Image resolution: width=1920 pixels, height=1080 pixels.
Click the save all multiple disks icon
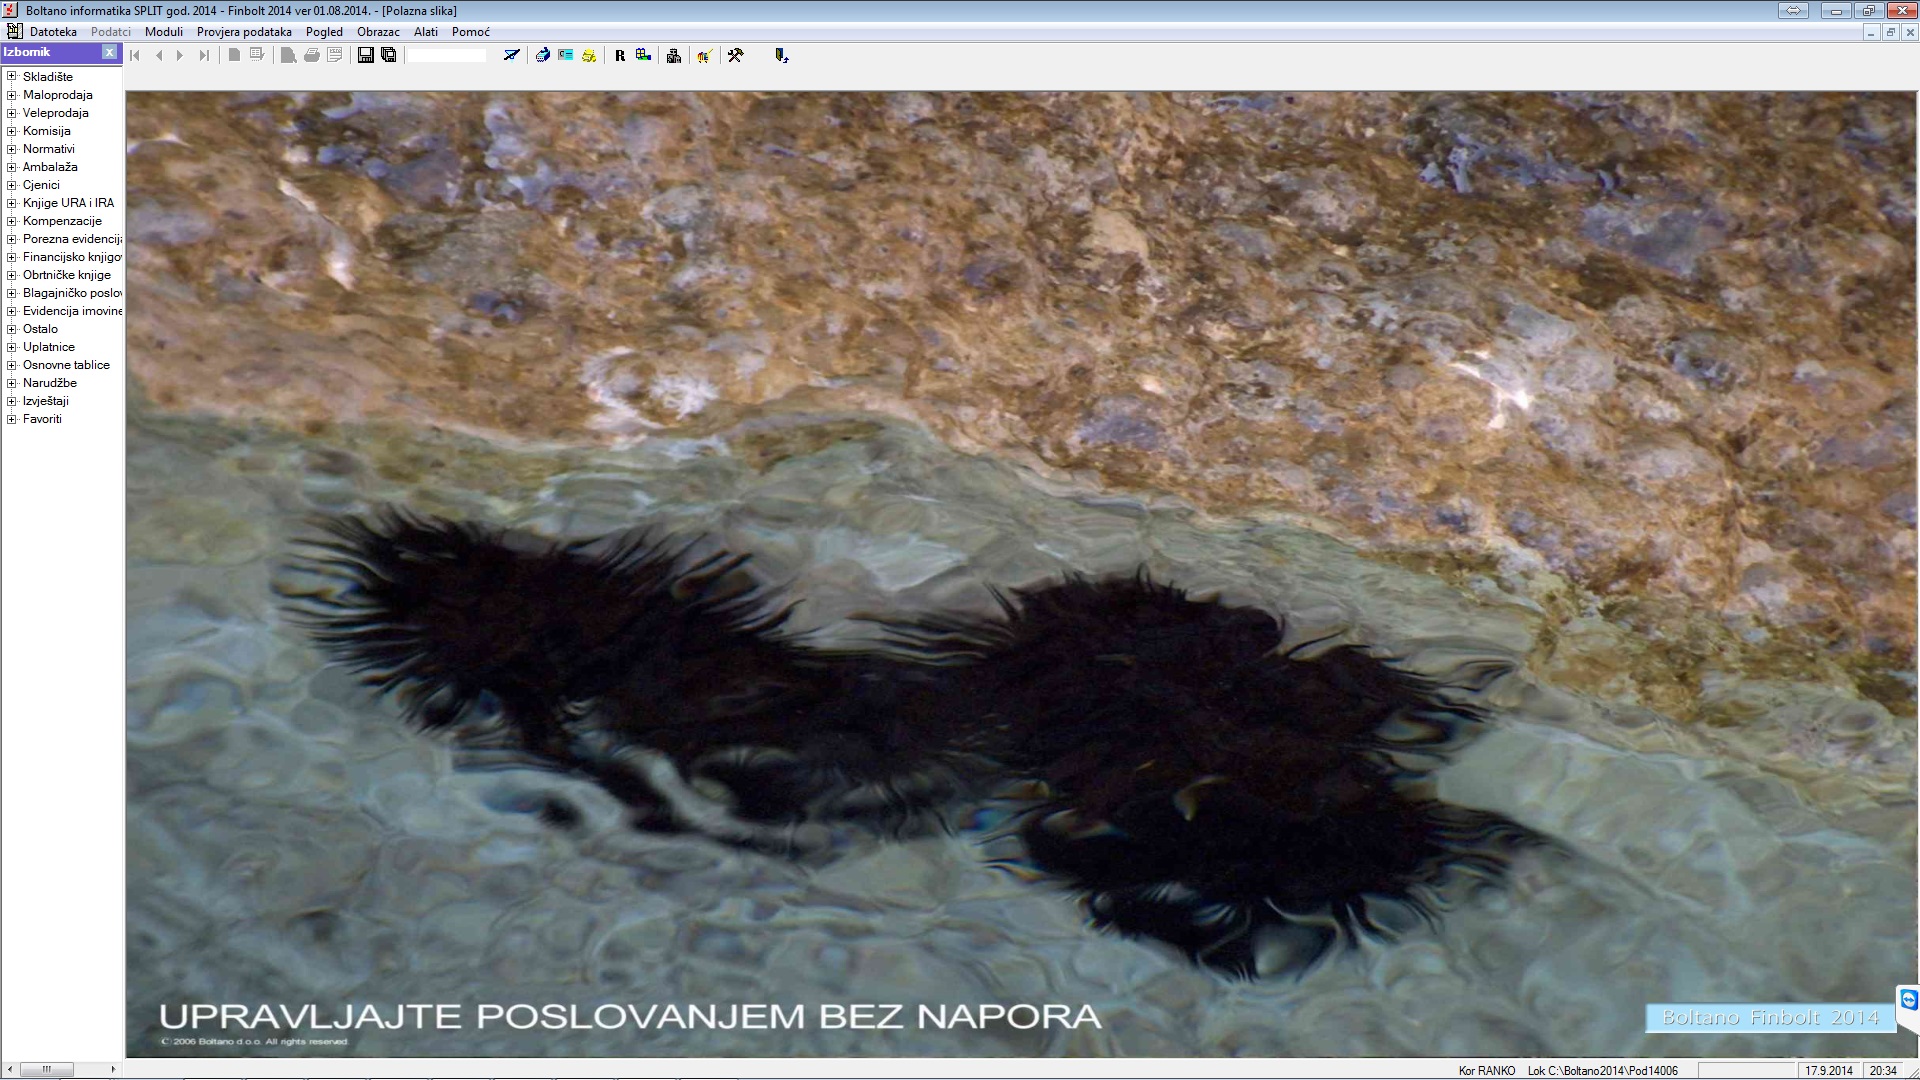(389, 56)
